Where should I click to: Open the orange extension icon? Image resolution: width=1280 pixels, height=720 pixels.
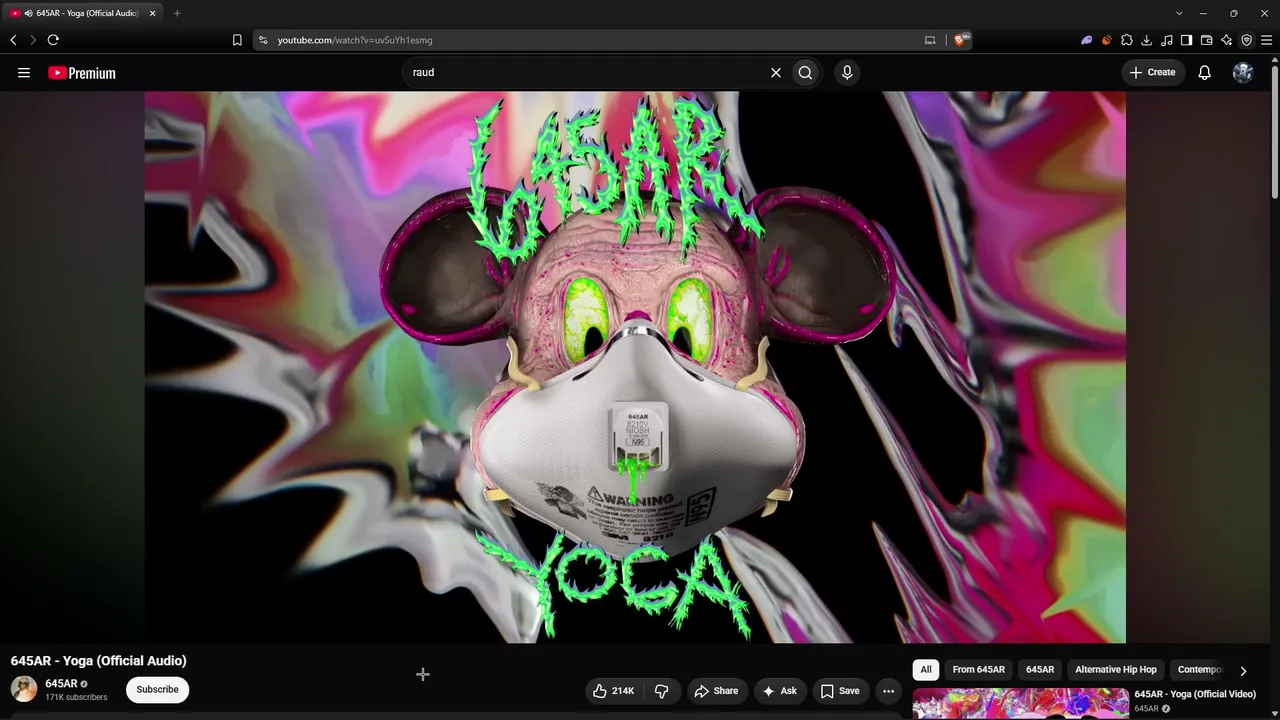coord(1107,40)
